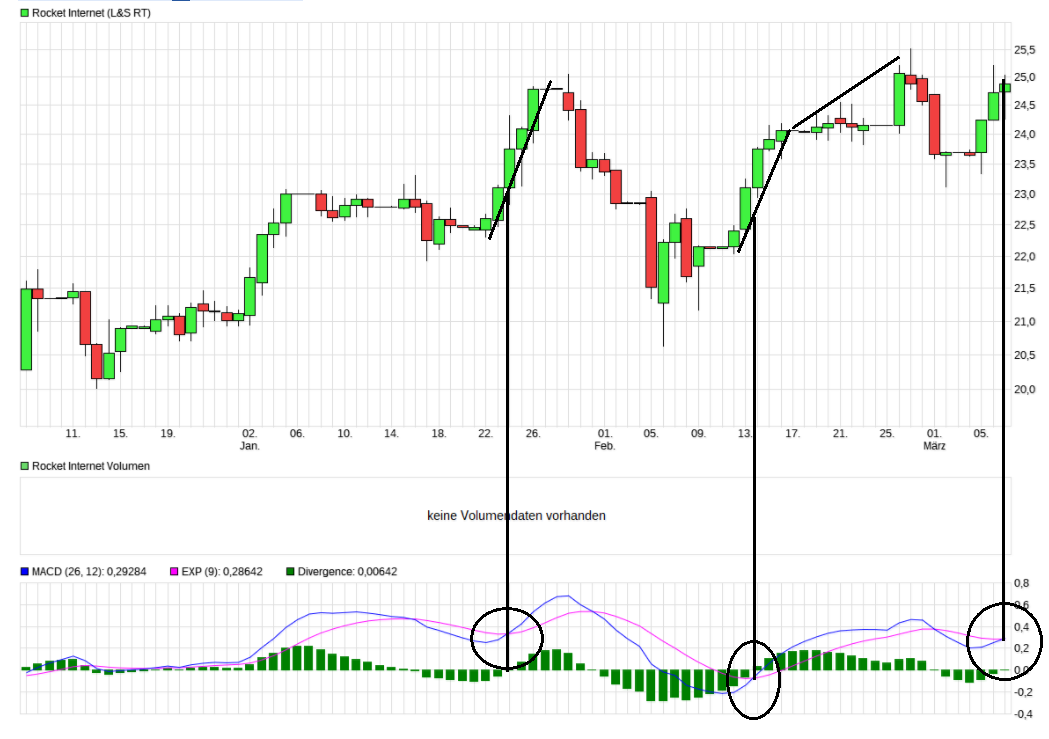
Task: Click the green Rocket Internet (L&S RT) legend square
Action: (25, 13)
